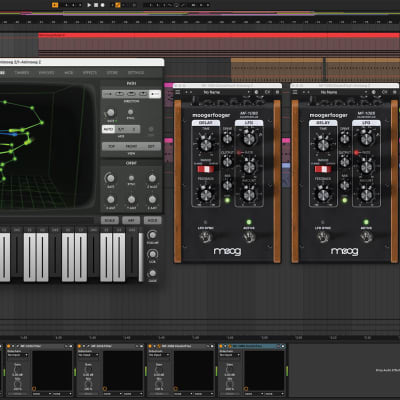Open the MOD tab in Animoog Z
The image size is (400, 400).
pyautogui.click(x=68, y=73)
